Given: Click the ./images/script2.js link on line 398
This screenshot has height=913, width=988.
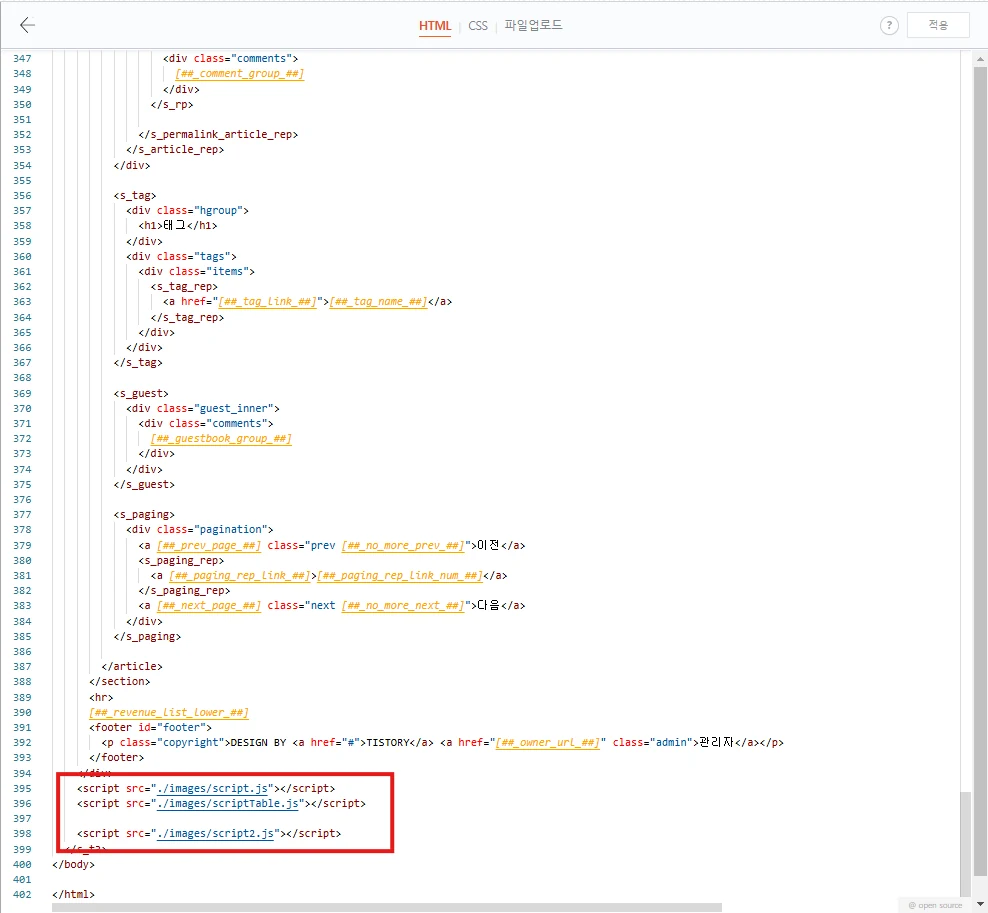Looking at the screenshot, I should click(x=215, y=833).
